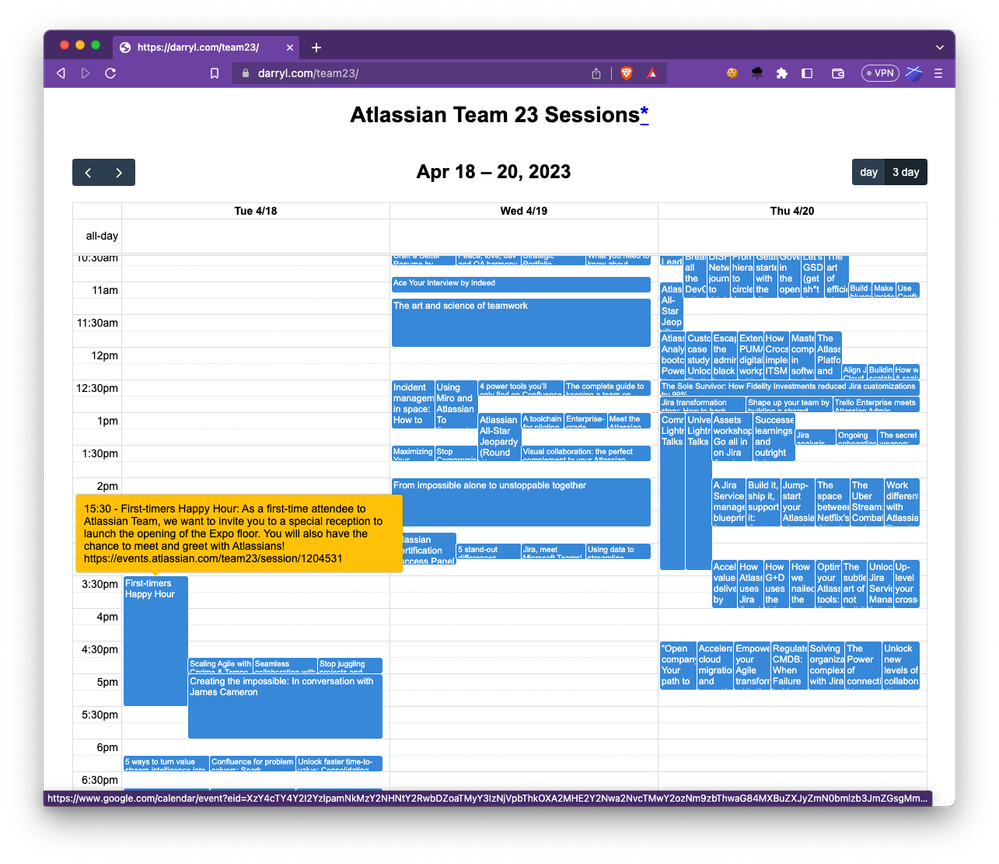The height and width of the screenshot is (864, 999).
Task: Select the darryl.com/team23 browser tab
Action: point(205,47)
